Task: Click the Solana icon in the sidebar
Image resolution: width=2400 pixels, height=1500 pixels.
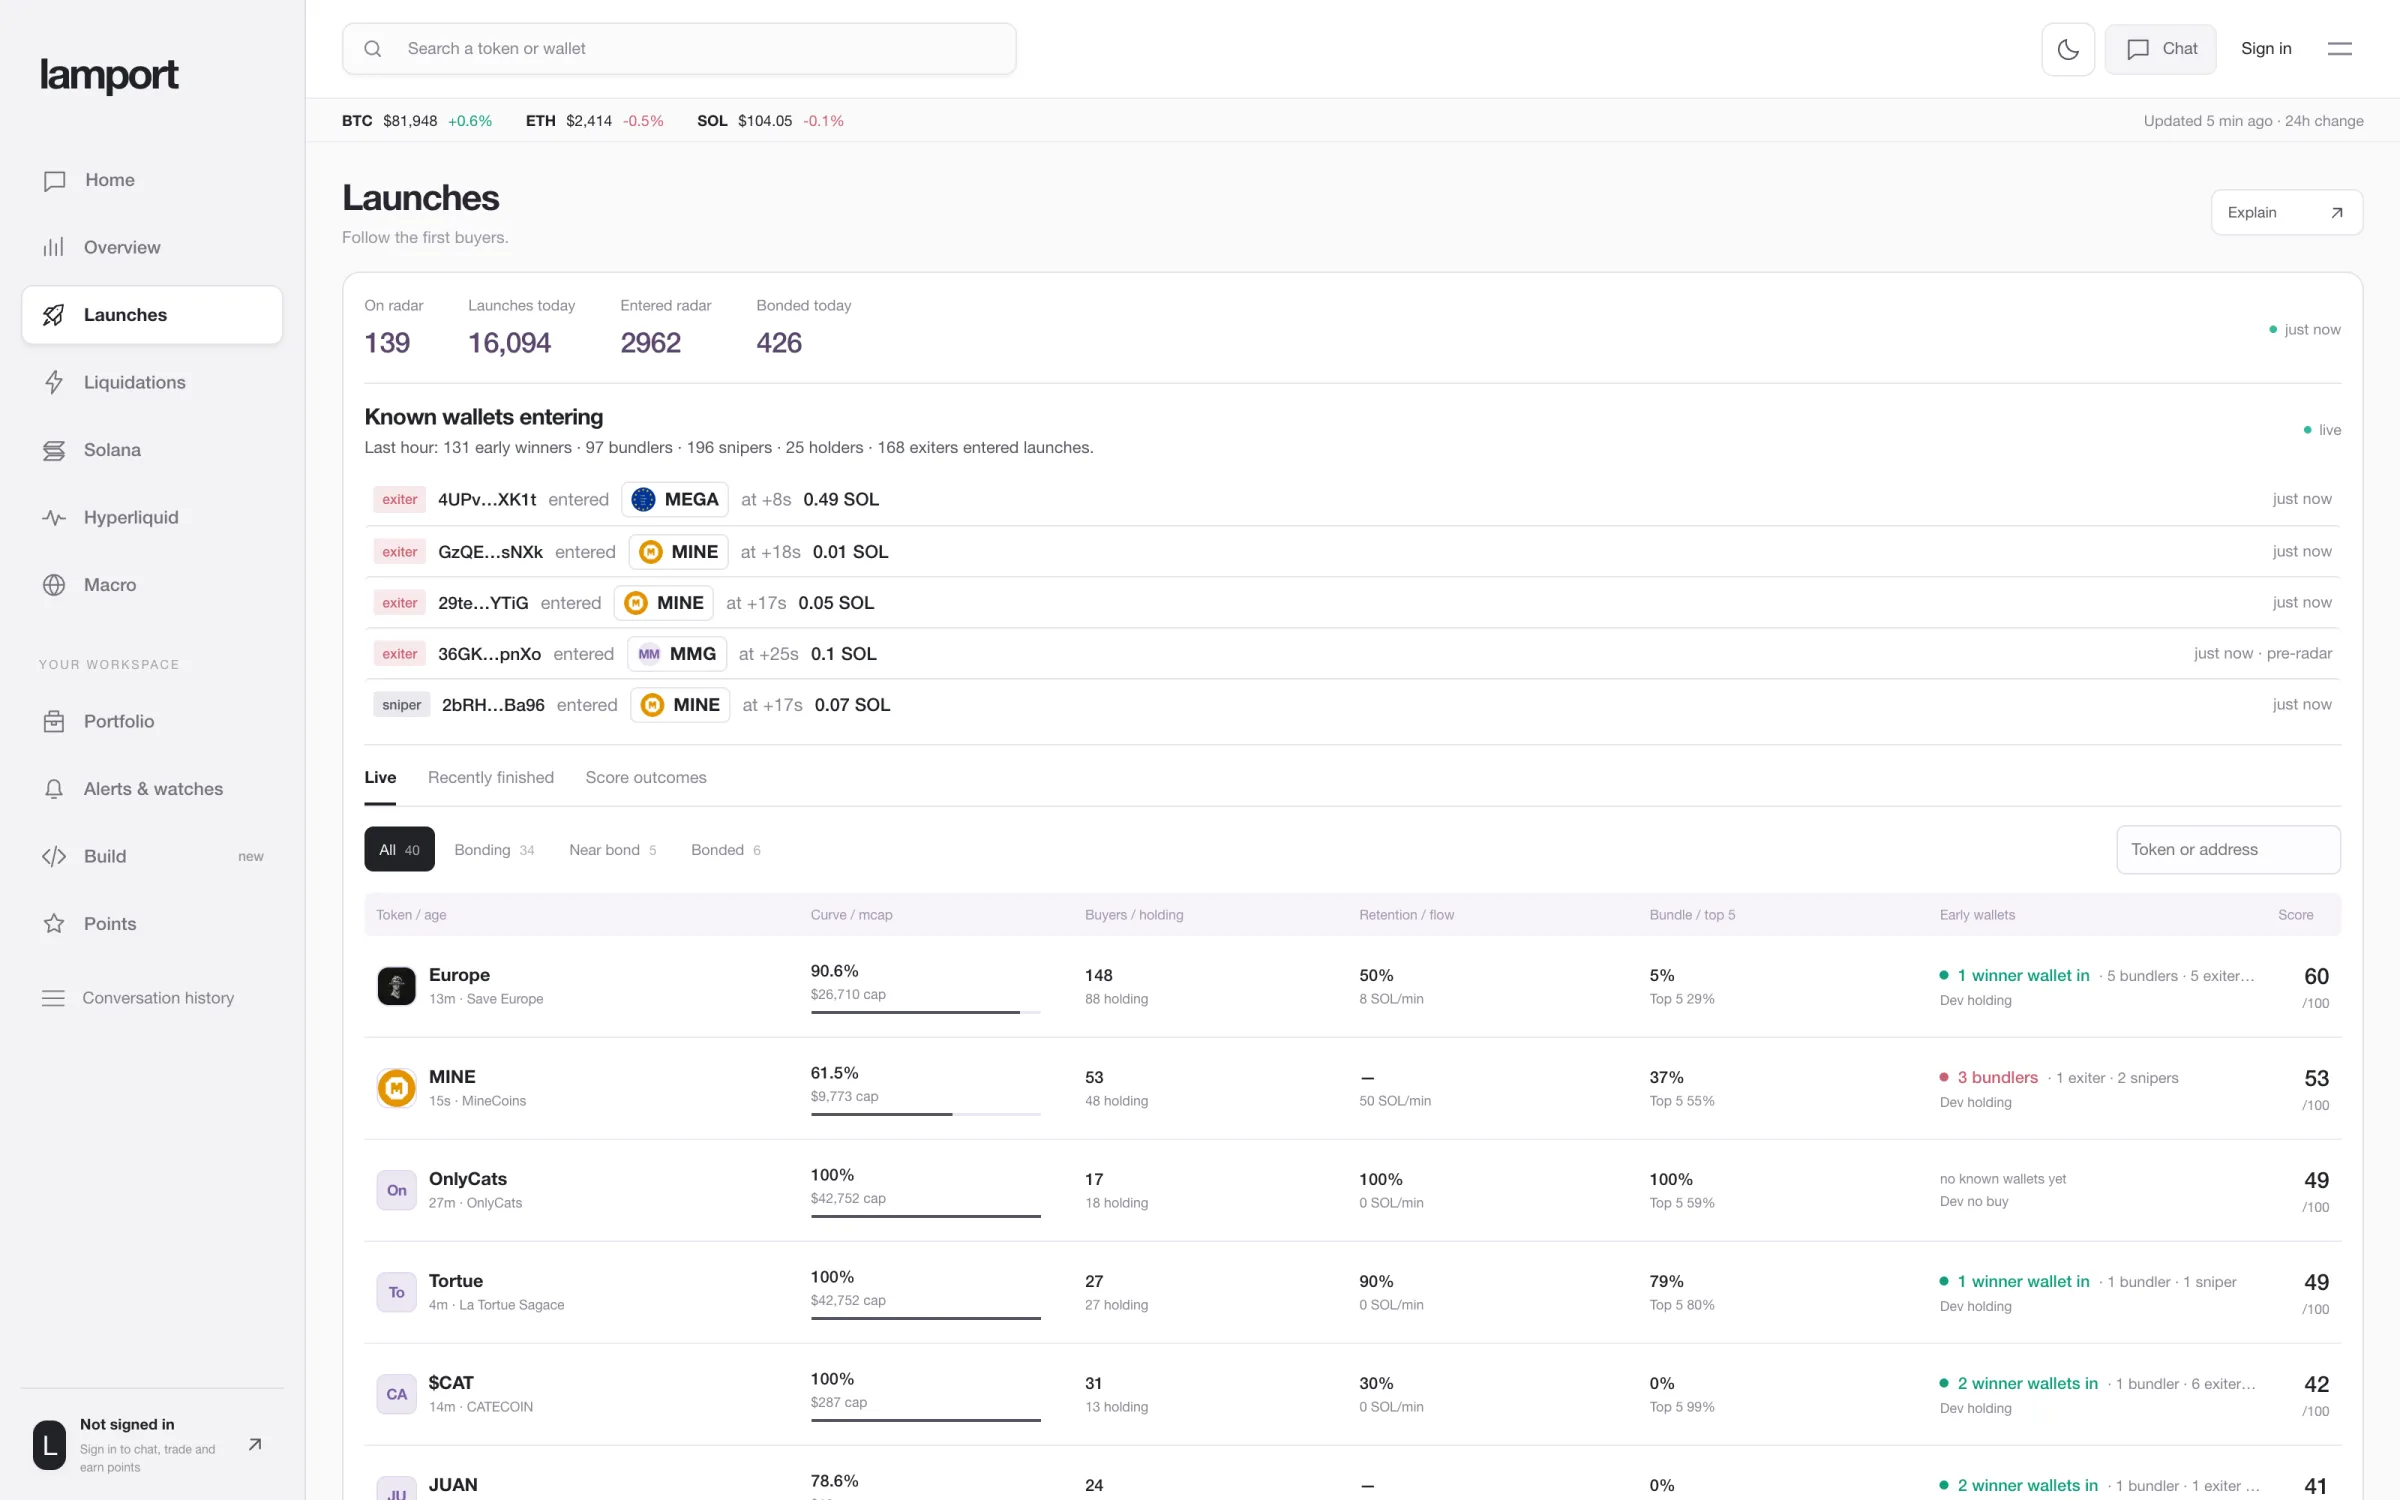Action: (54, 450)
